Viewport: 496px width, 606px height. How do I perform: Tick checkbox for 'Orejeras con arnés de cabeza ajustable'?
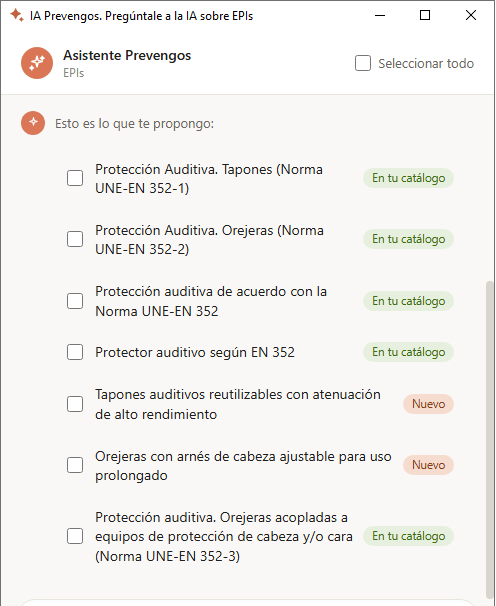click(x=75, y=465)
